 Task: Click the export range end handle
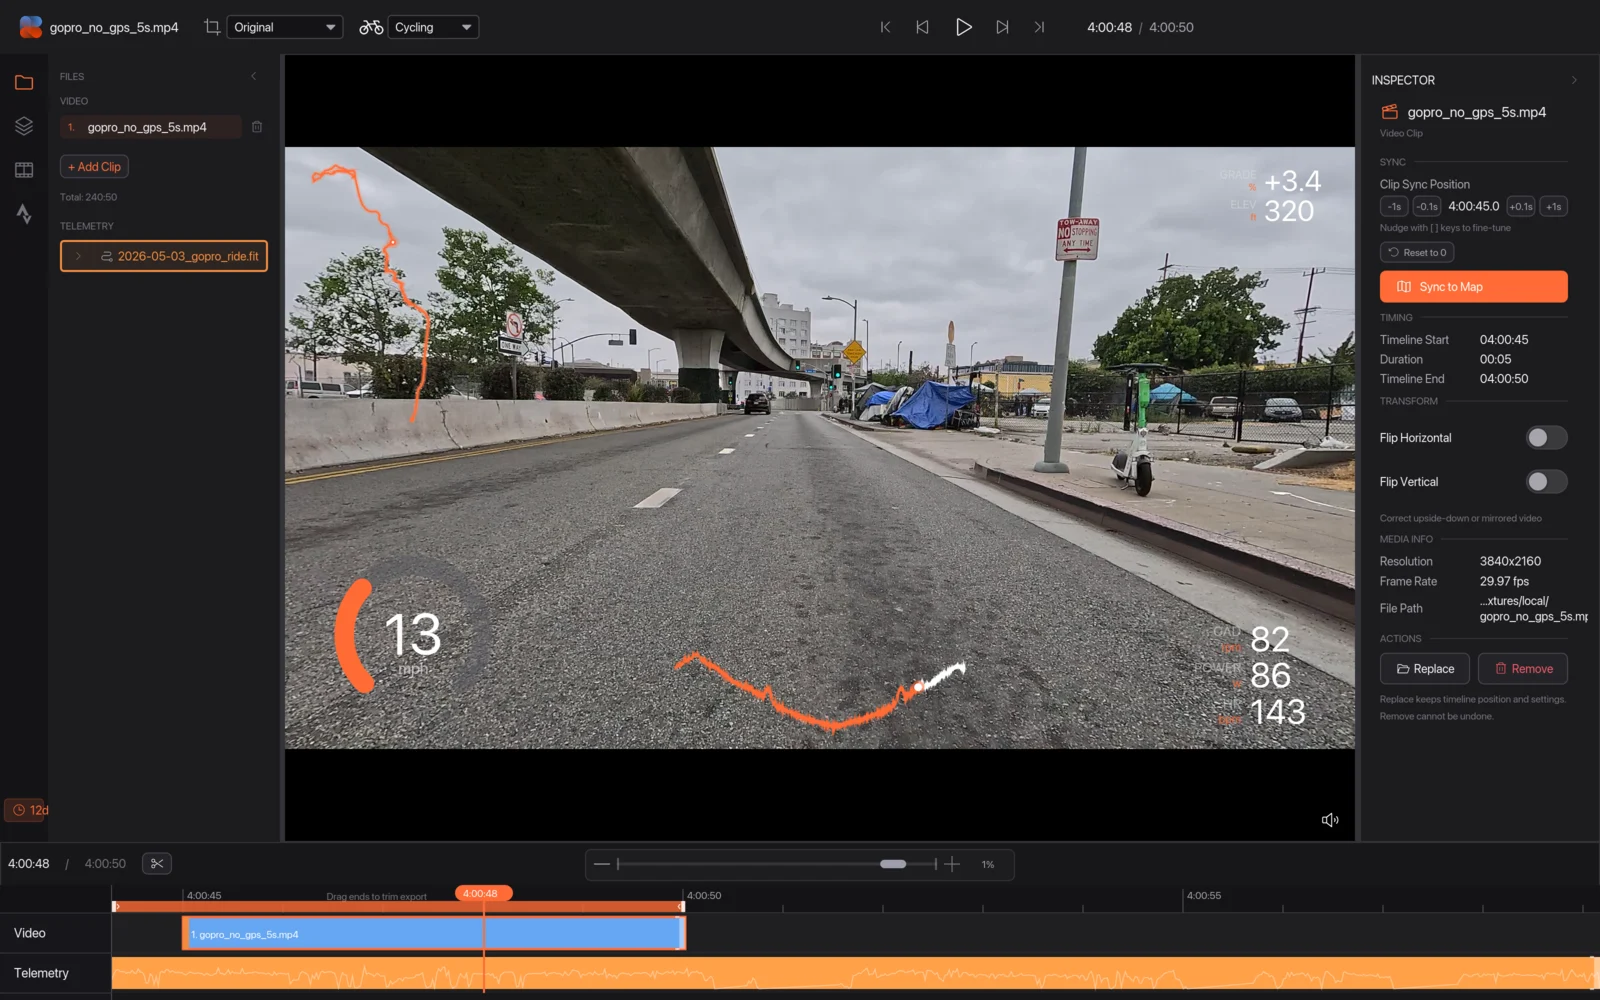pyautogui.click(x=682, y=906)
